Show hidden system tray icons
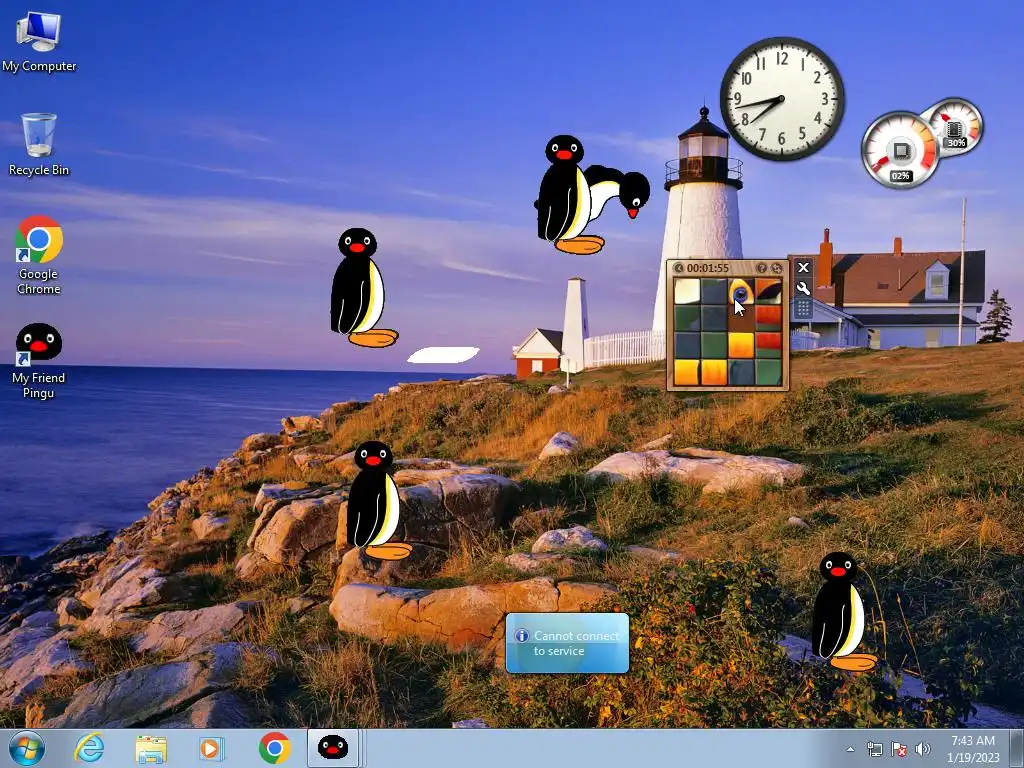Screen dimensions: 1024x768 pos(850,749)
